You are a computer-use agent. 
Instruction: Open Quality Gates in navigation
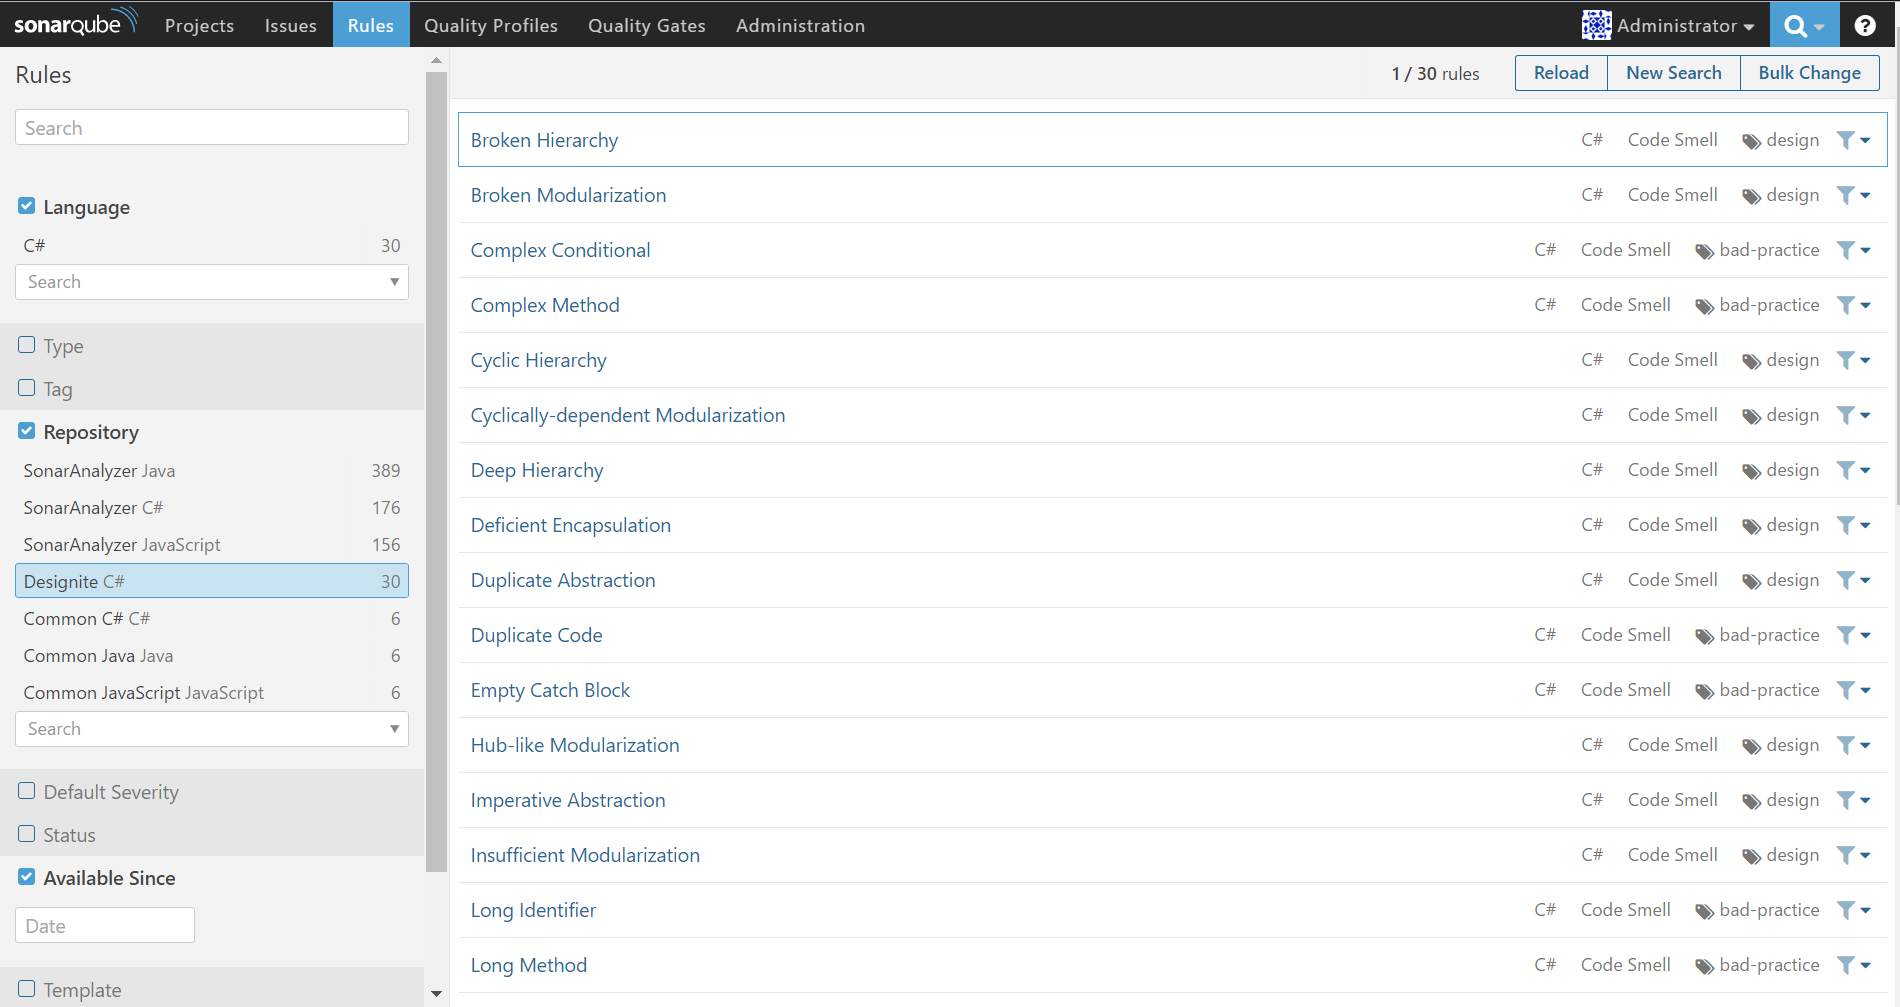(x=647, y=25)
